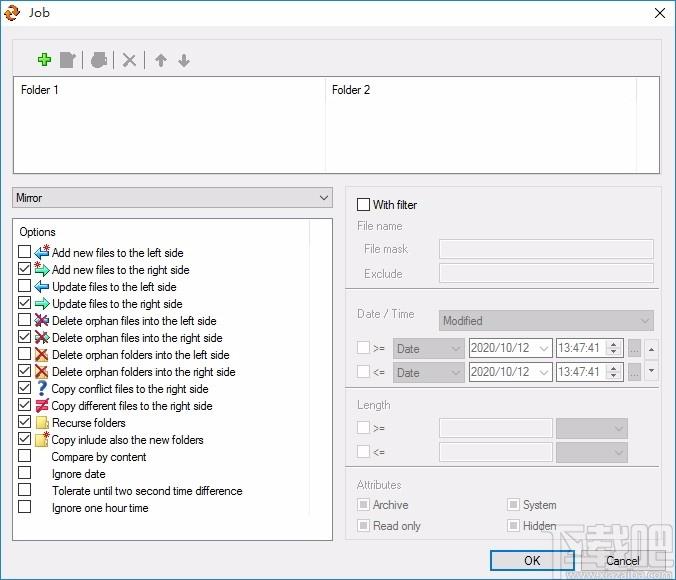Screen dimensions: 676x580
Task: Click the print toolbar icon
Action: [x=99, y=60]
